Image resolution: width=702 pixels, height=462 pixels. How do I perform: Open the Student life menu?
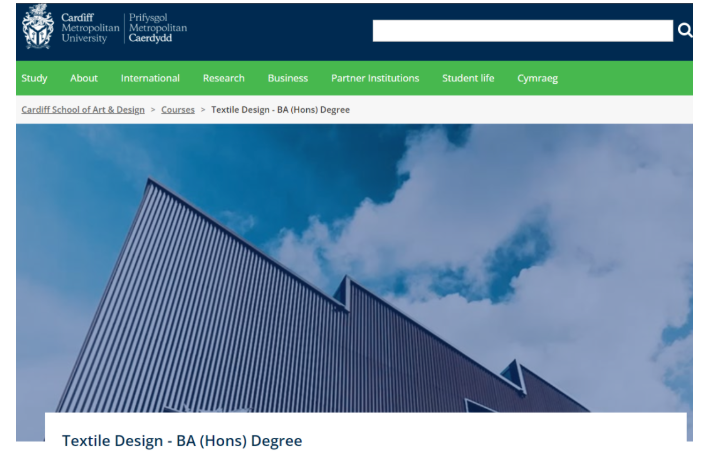[x=468, y=78]
